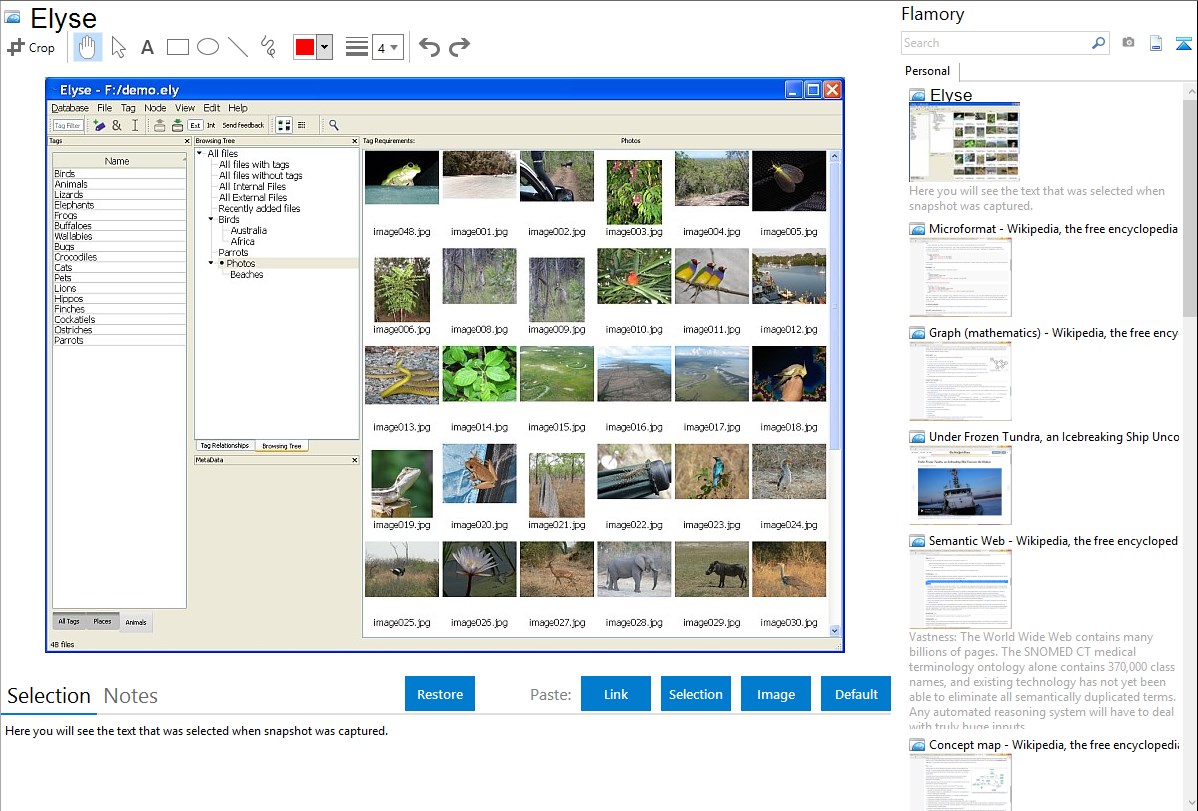This screenshot has width=1198, height=811.
Task: Pick the ellipse shape tool
Action: pos(208,47)
